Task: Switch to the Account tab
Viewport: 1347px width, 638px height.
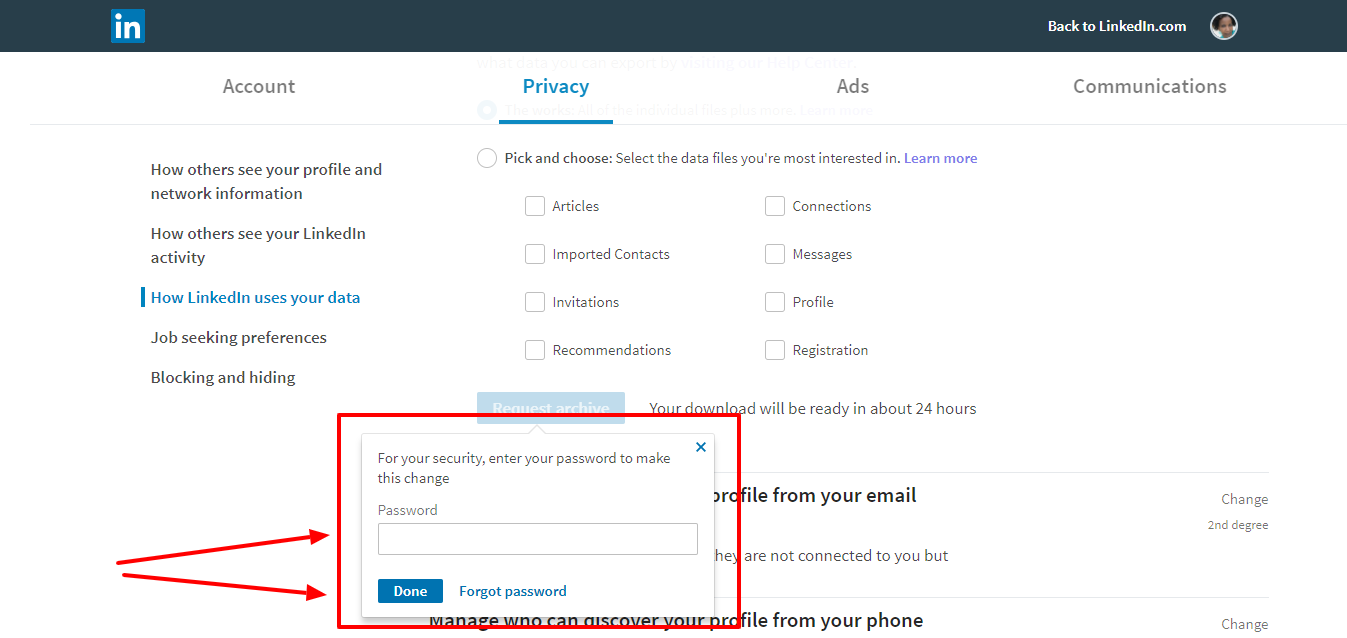Action: [x=259, y=86]
